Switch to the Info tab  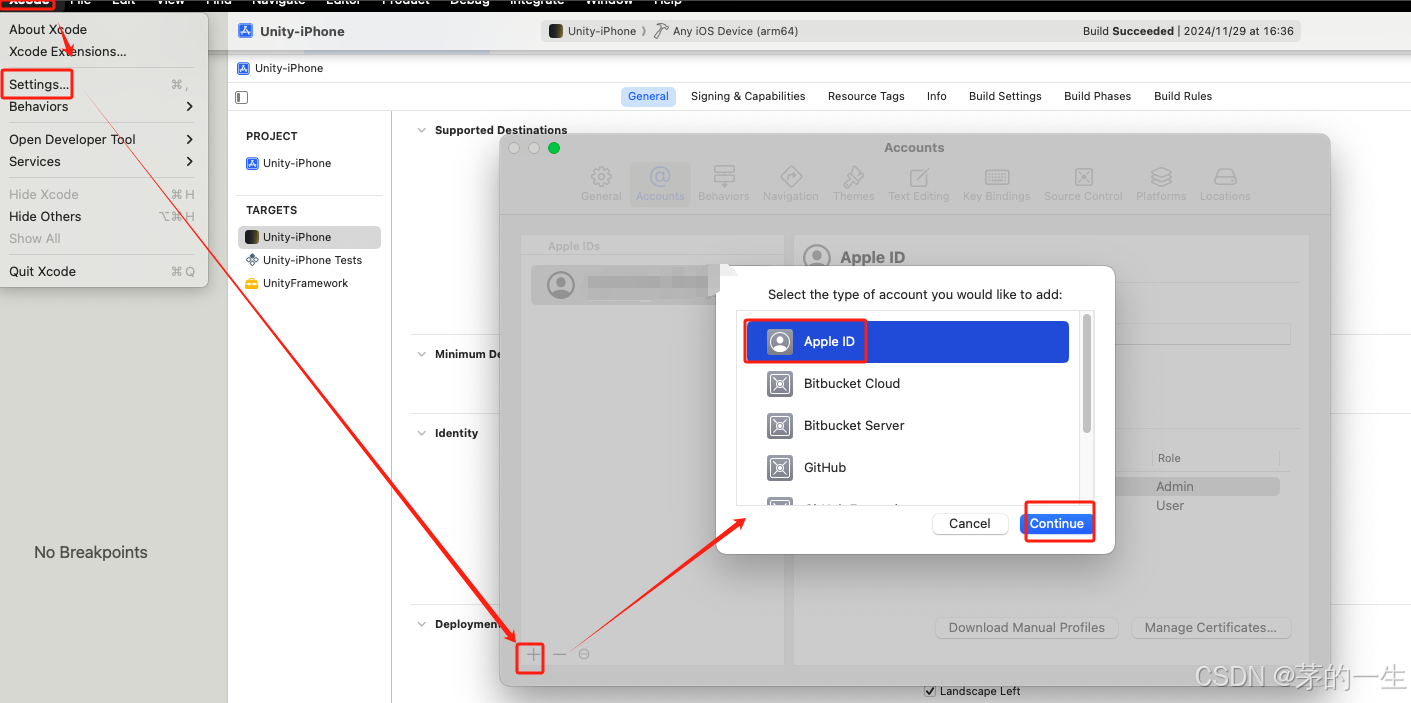pos(936,96)
